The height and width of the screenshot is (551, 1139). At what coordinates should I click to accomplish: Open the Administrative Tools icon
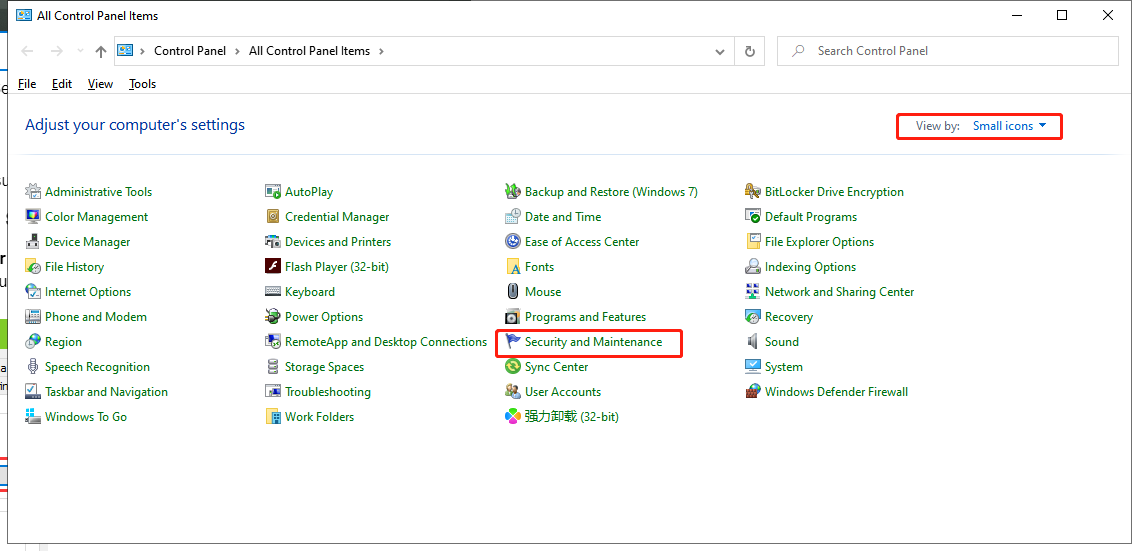[x=33, y=192]
